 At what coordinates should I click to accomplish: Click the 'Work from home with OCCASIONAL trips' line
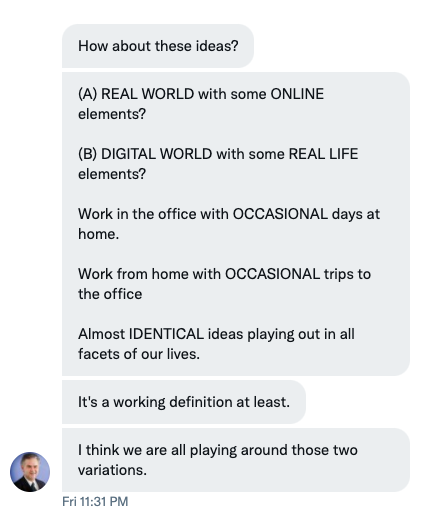225,284
